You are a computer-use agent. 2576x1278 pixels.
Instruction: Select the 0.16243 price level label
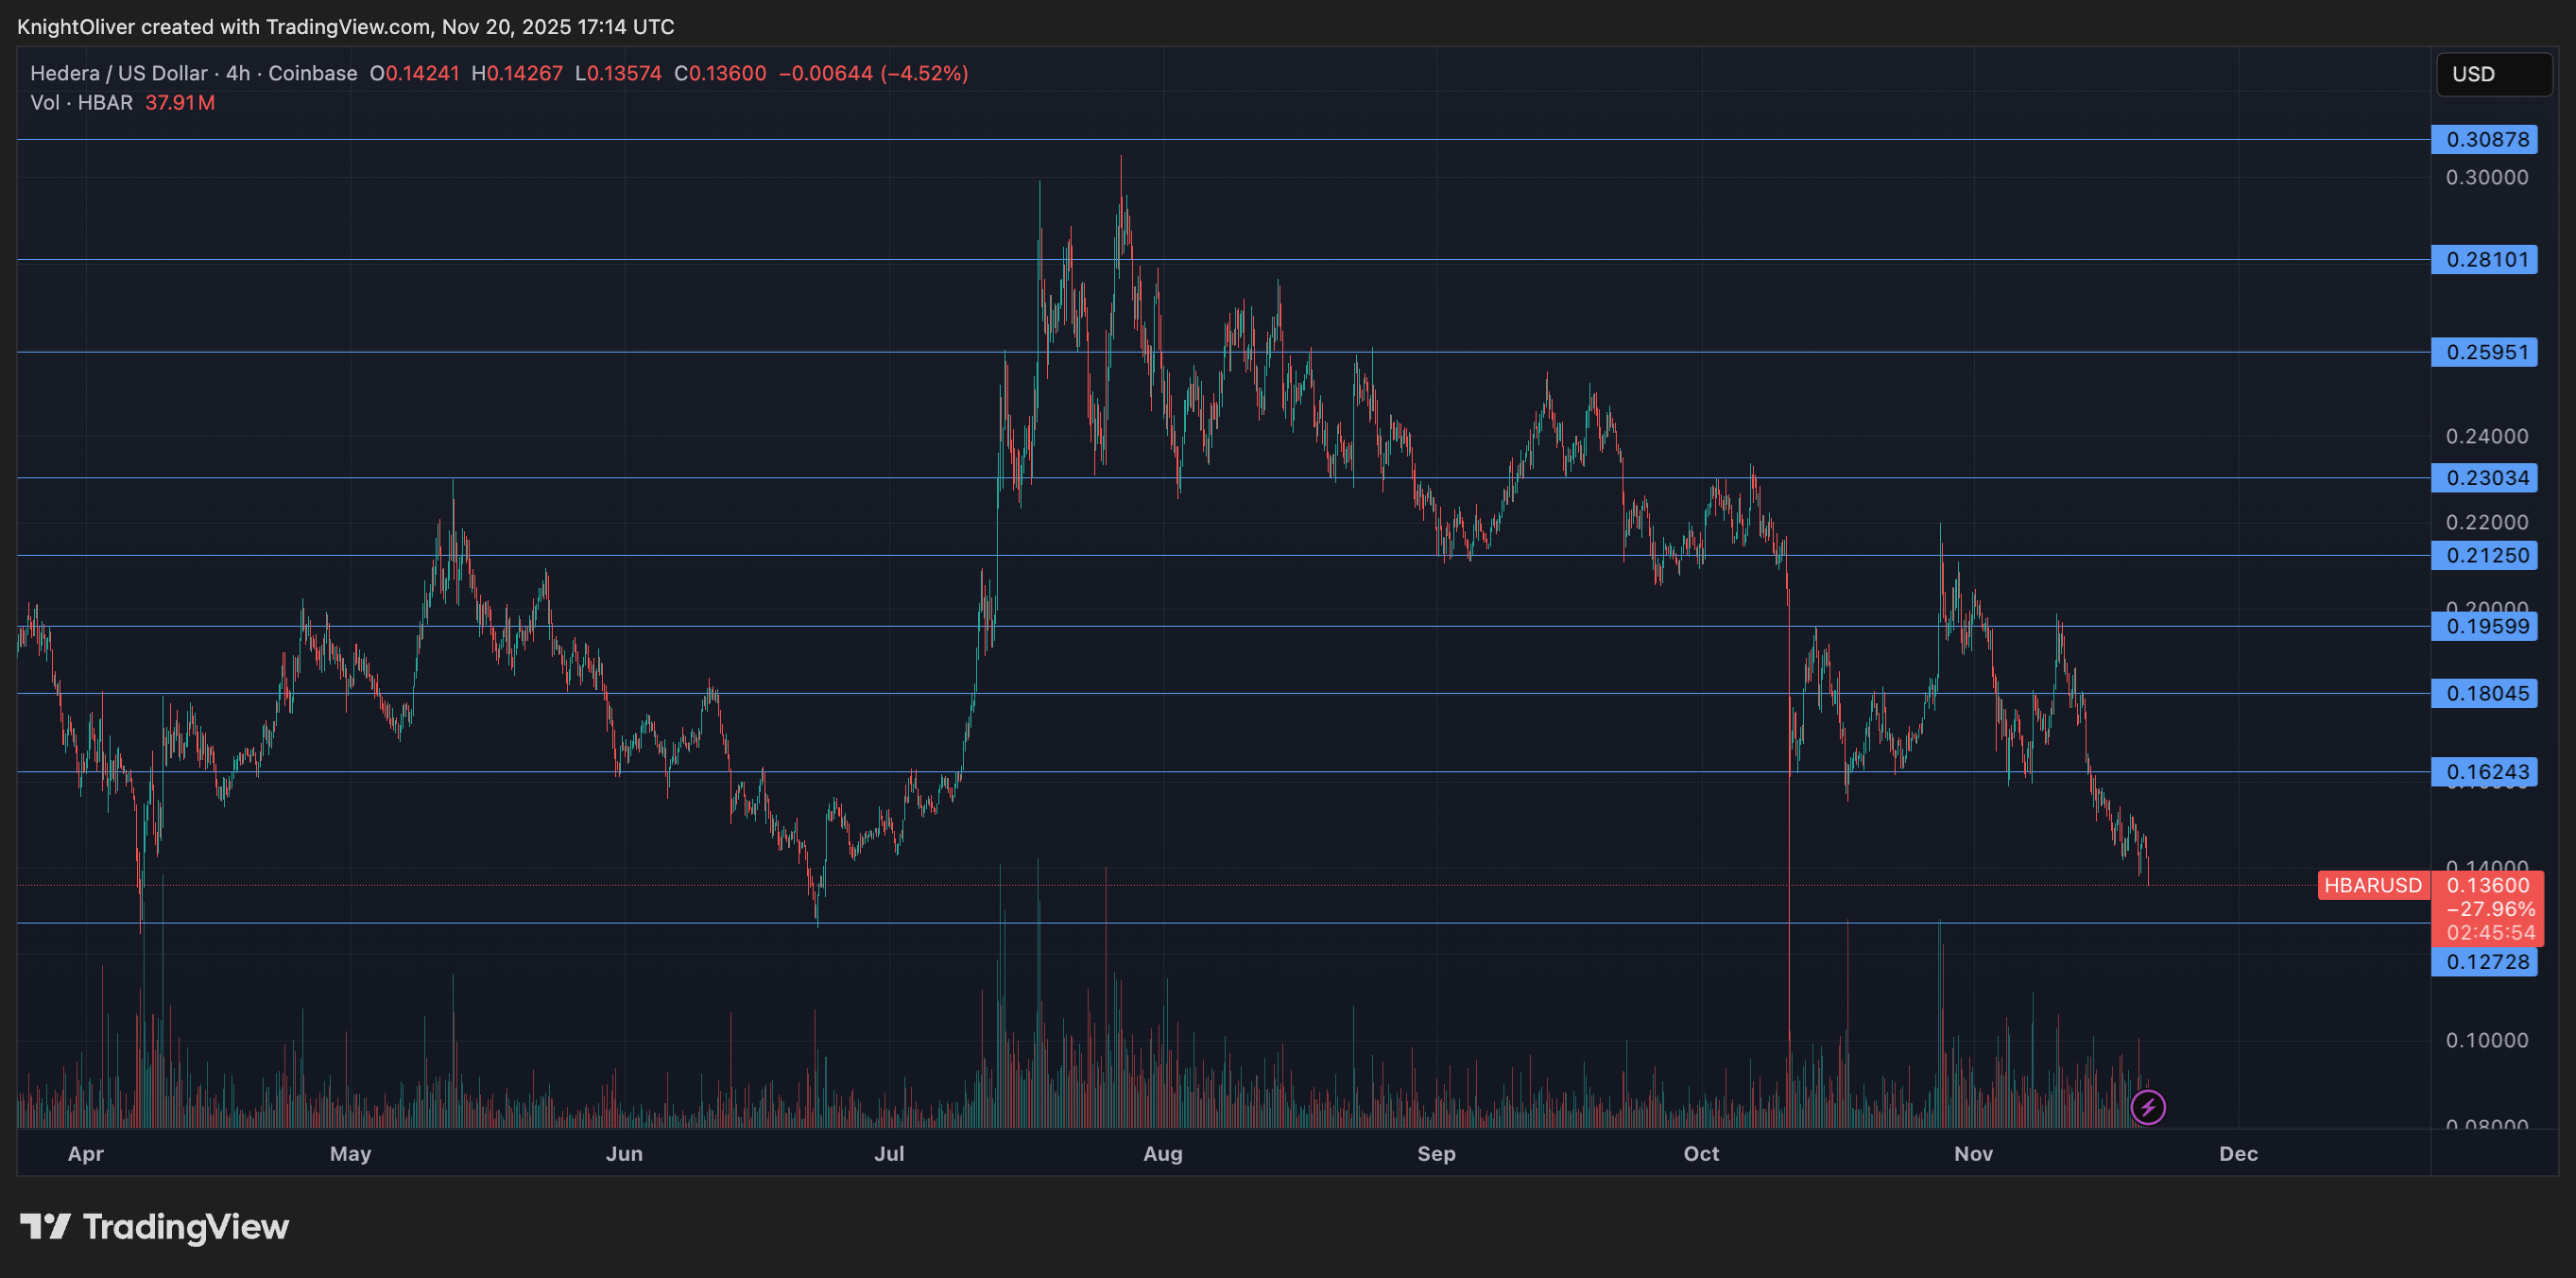(2484, 771)
